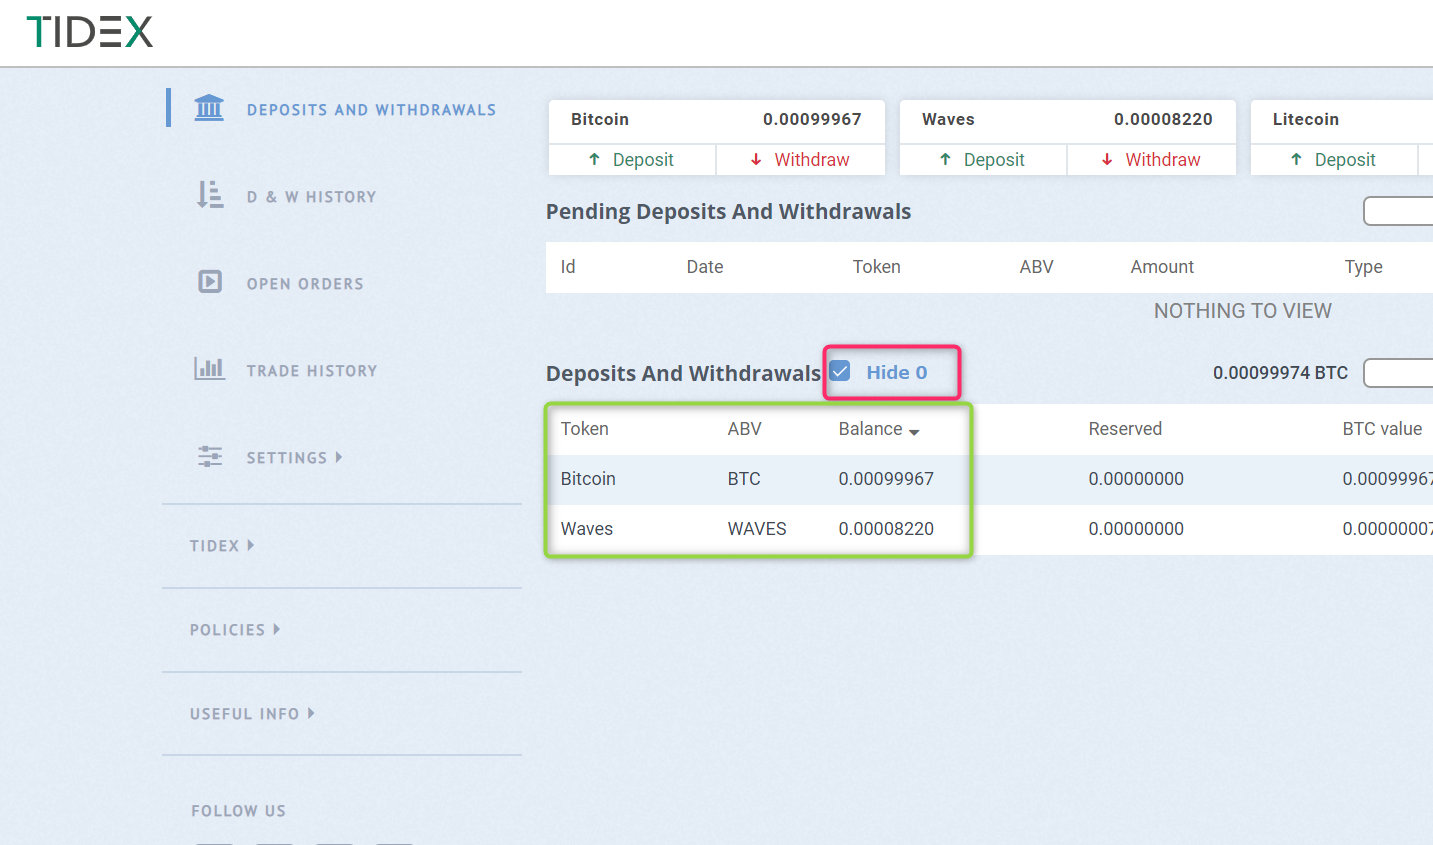Click the search field beside Pending Deposits heading
This screenshot has height=845, width=1433.
(x=1399, y=211)
